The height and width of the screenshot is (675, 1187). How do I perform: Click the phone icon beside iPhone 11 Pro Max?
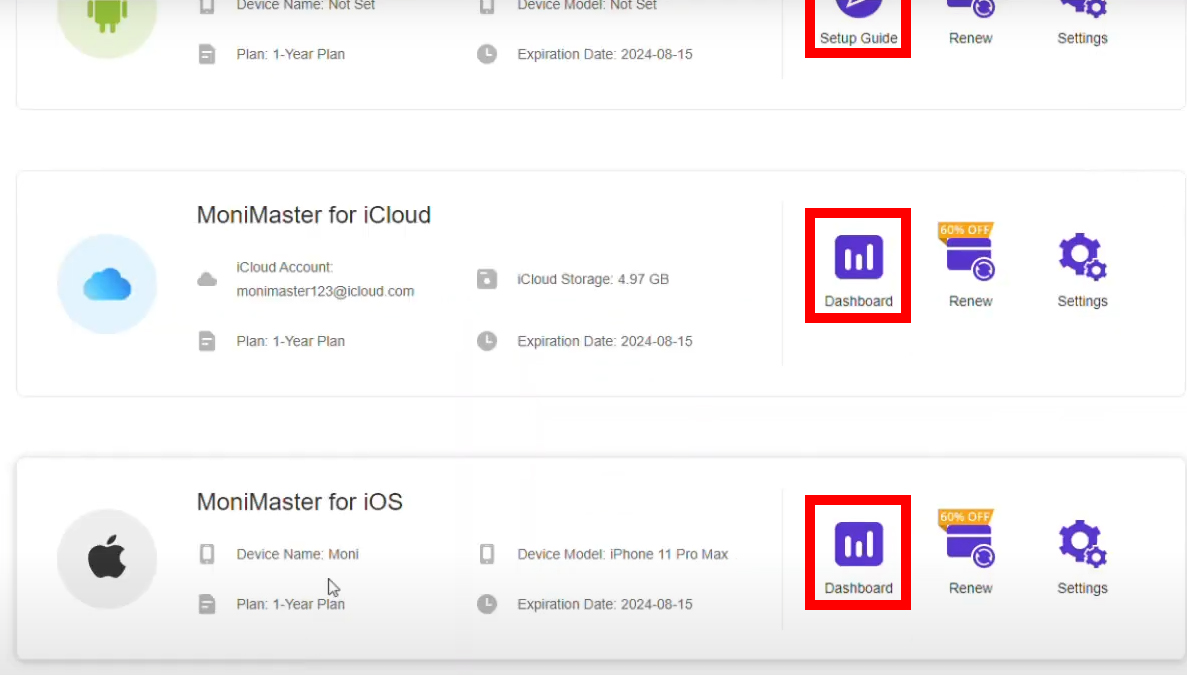(487, 554)
